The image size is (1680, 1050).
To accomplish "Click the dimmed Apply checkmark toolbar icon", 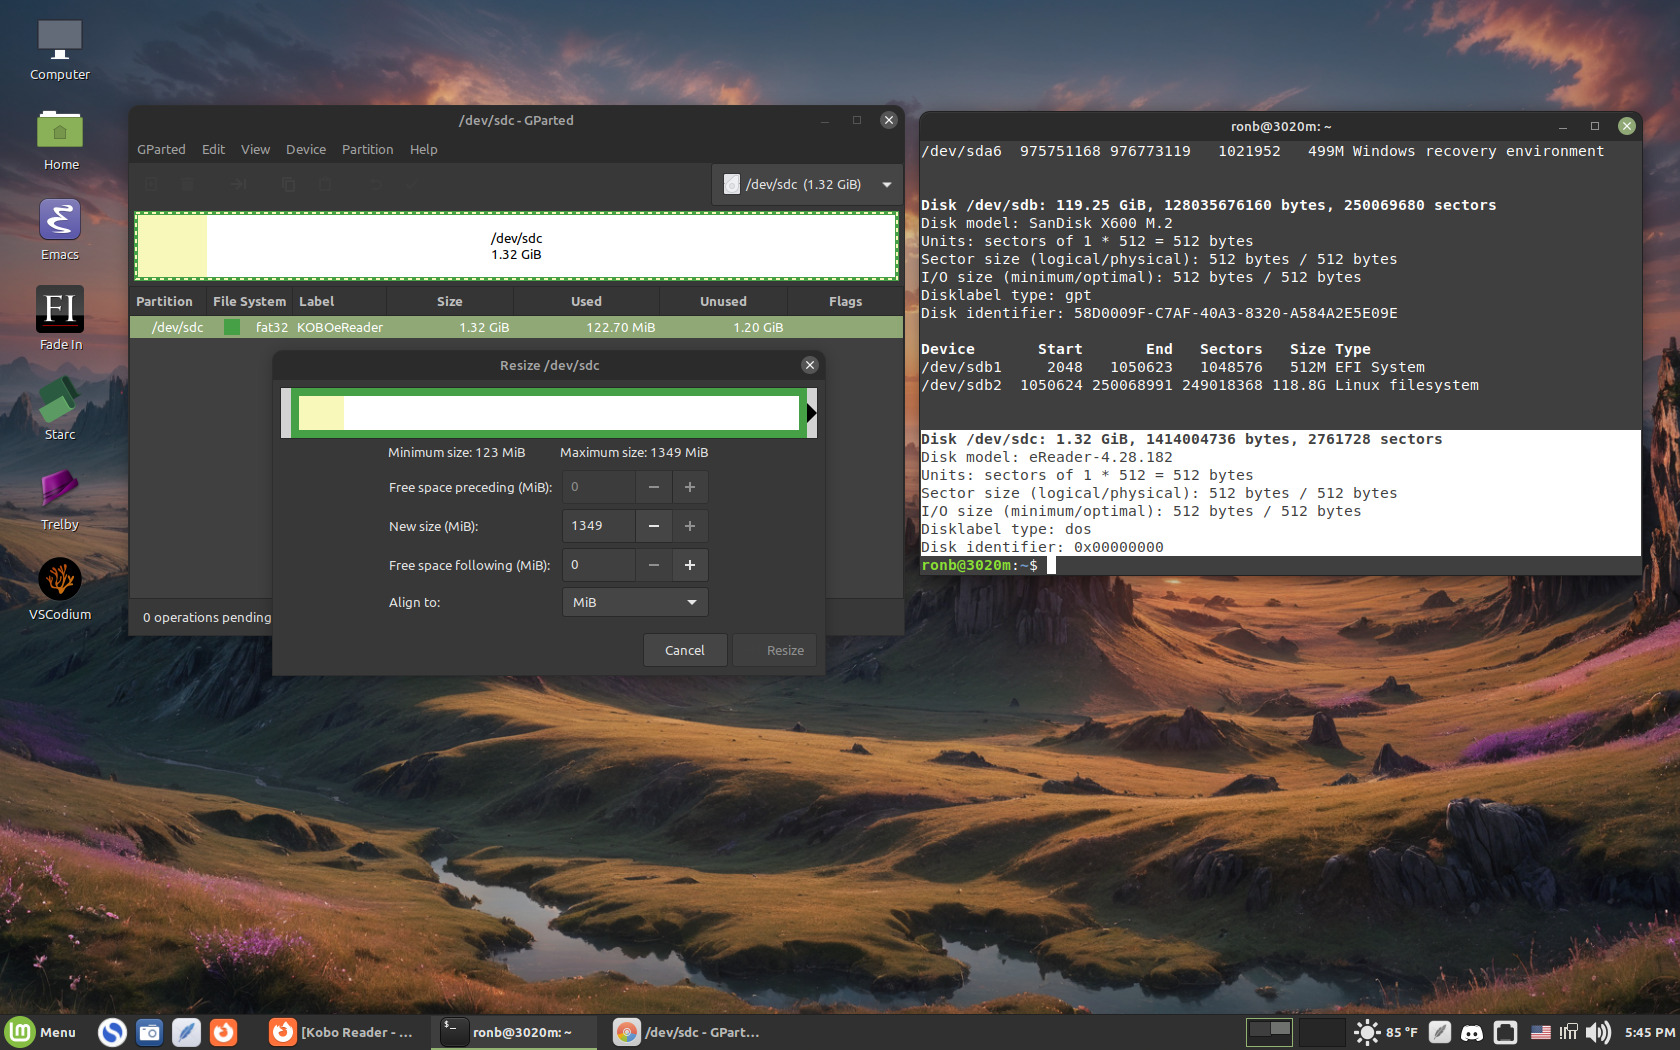I will pos(411,184).
